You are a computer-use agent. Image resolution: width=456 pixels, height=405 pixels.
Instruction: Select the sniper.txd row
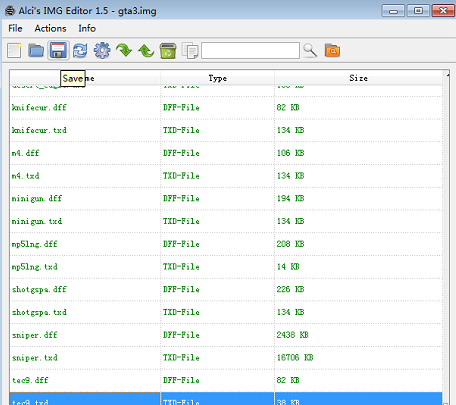point(226,358)
